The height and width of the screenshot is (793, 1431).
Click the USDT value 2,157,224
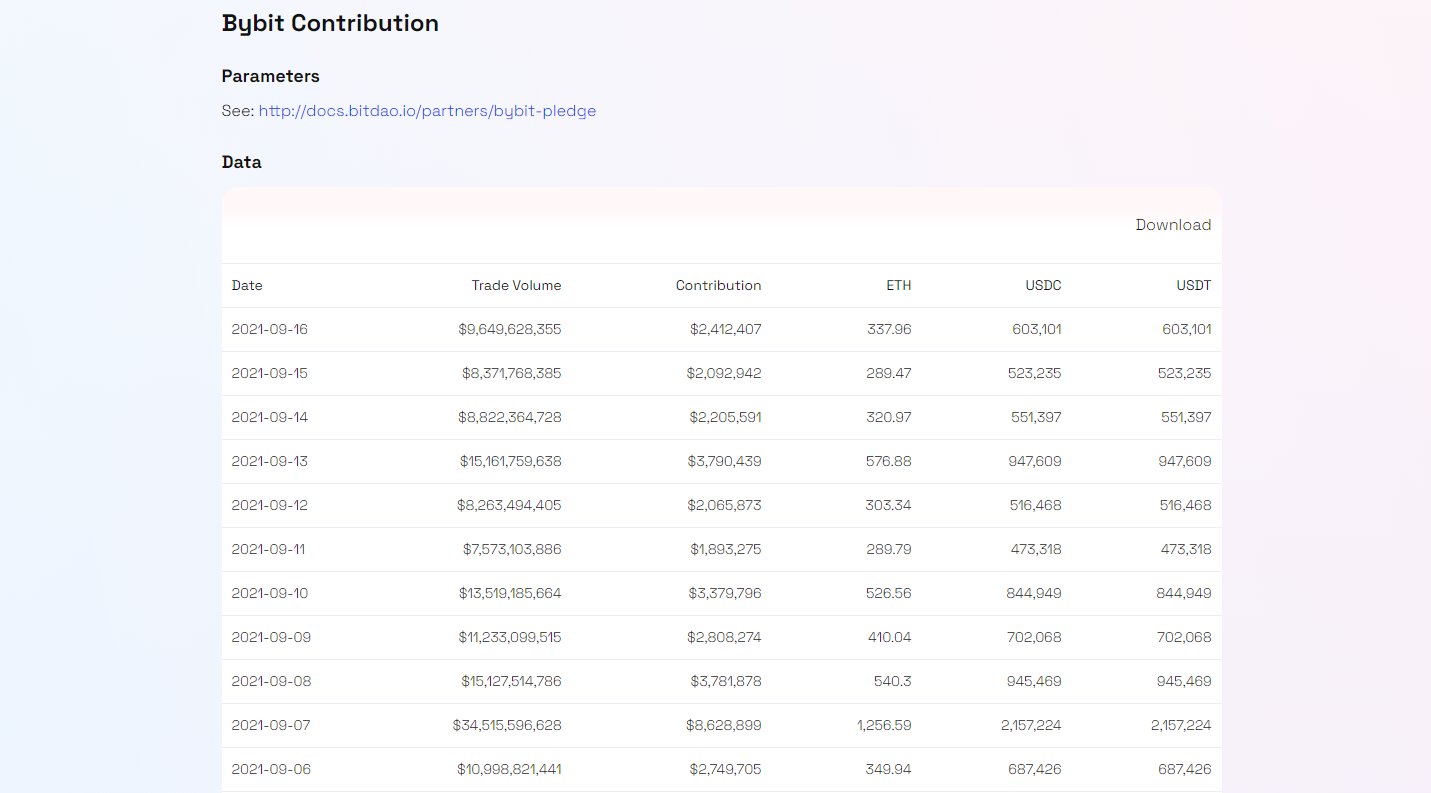tap(1180, 725)
